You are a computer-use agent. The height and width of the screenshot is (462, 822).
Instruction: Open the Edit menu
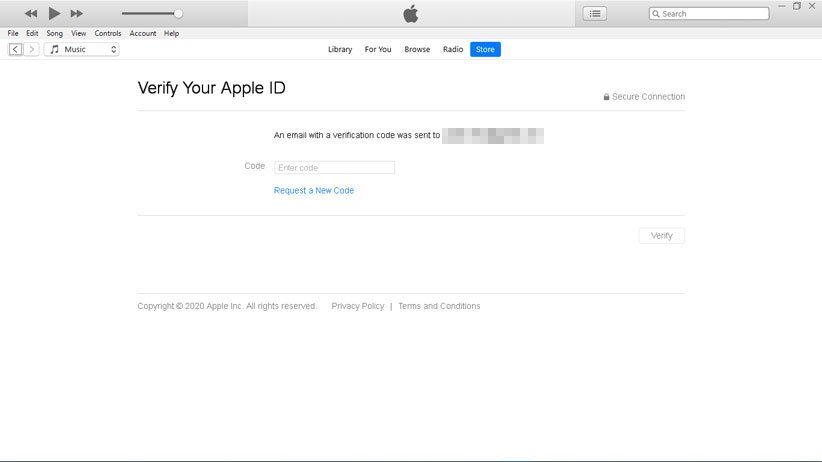click(x=32, y=33)
